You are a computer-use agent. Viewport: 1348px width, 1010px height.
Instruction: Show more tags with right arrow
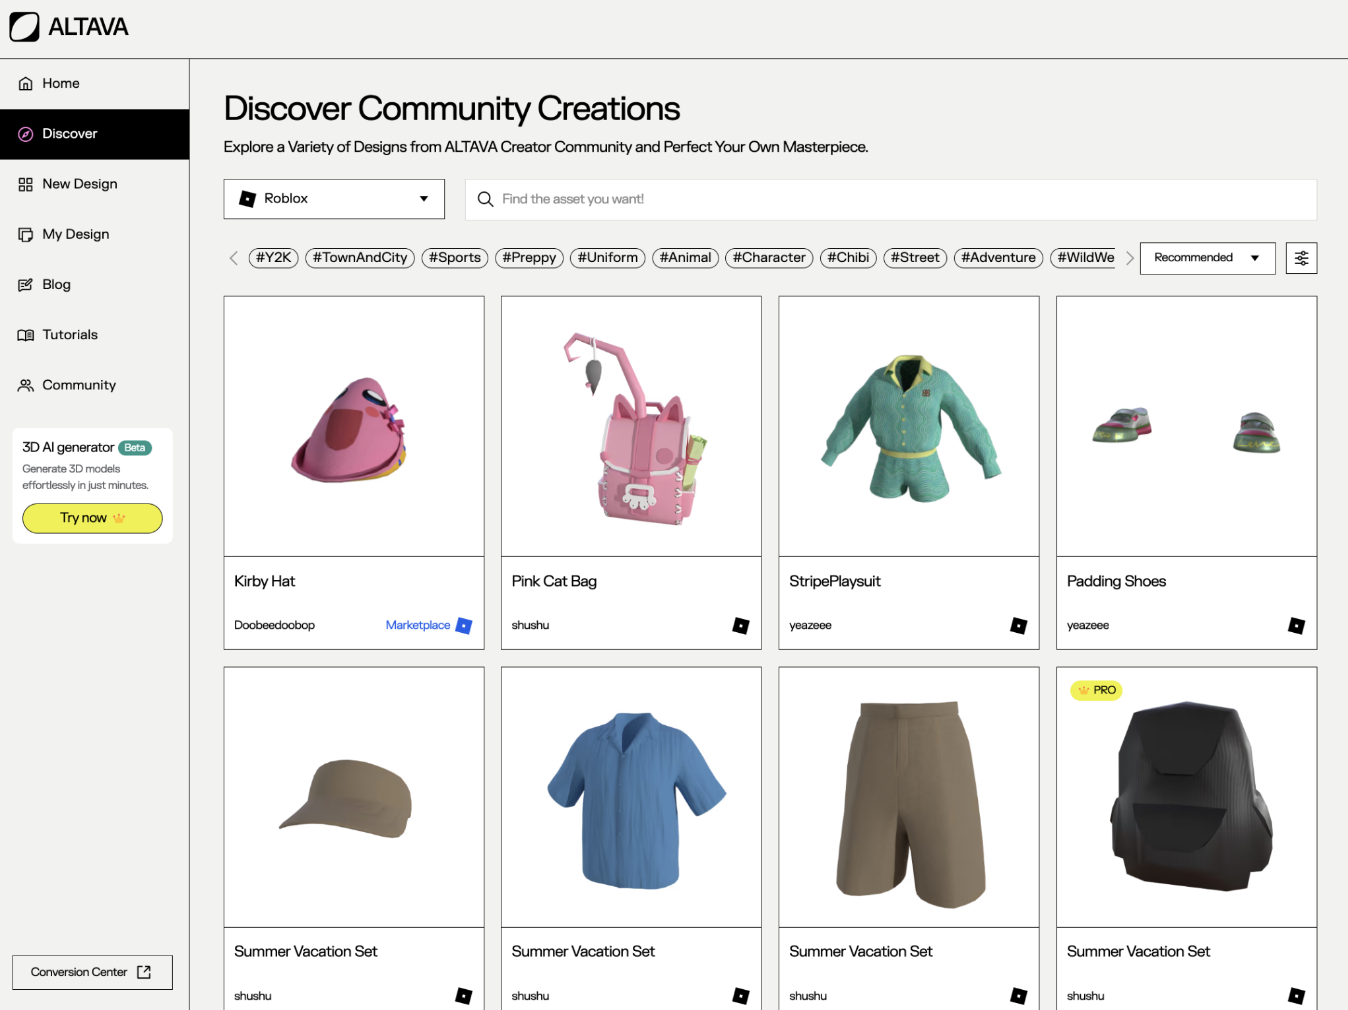1130,258
